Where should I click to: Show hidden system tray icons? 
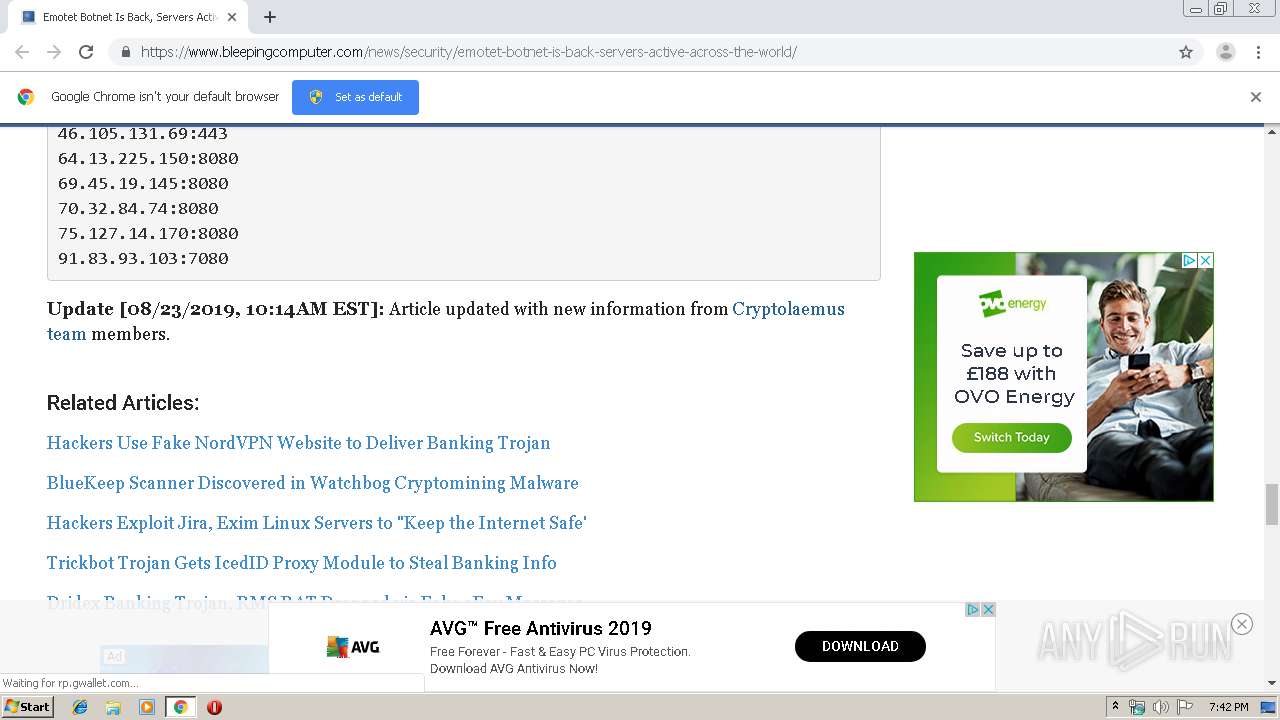click(x=1115, y=706)
